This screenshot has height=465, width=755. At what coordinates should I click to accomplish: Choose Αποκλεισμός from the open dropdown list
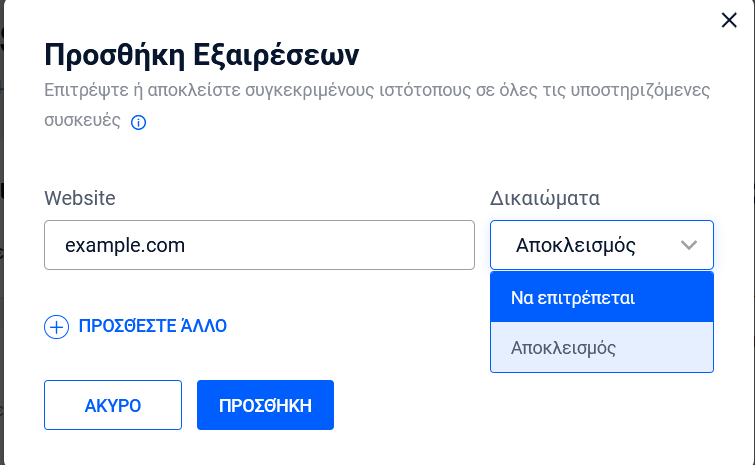(x=602, y=348)
